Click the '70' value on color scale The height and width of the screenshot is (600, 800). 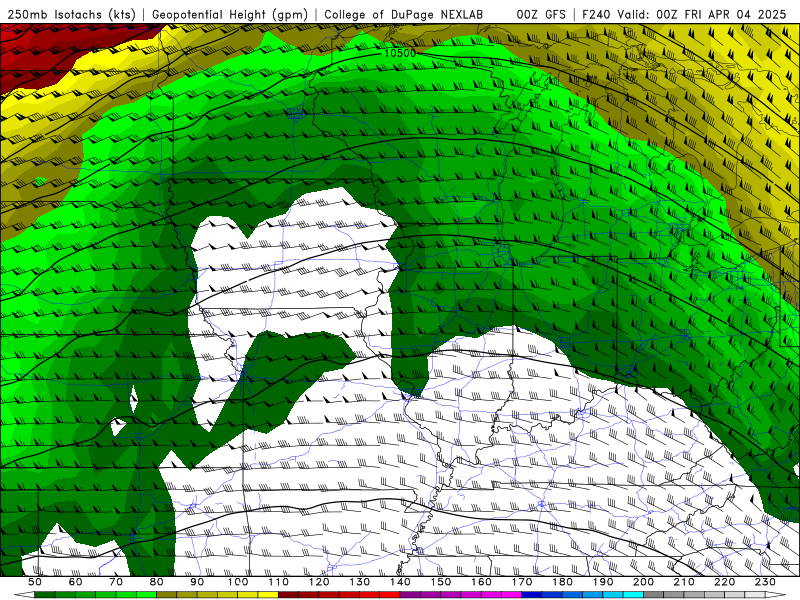pyautogui.click(x=116, y=582)
